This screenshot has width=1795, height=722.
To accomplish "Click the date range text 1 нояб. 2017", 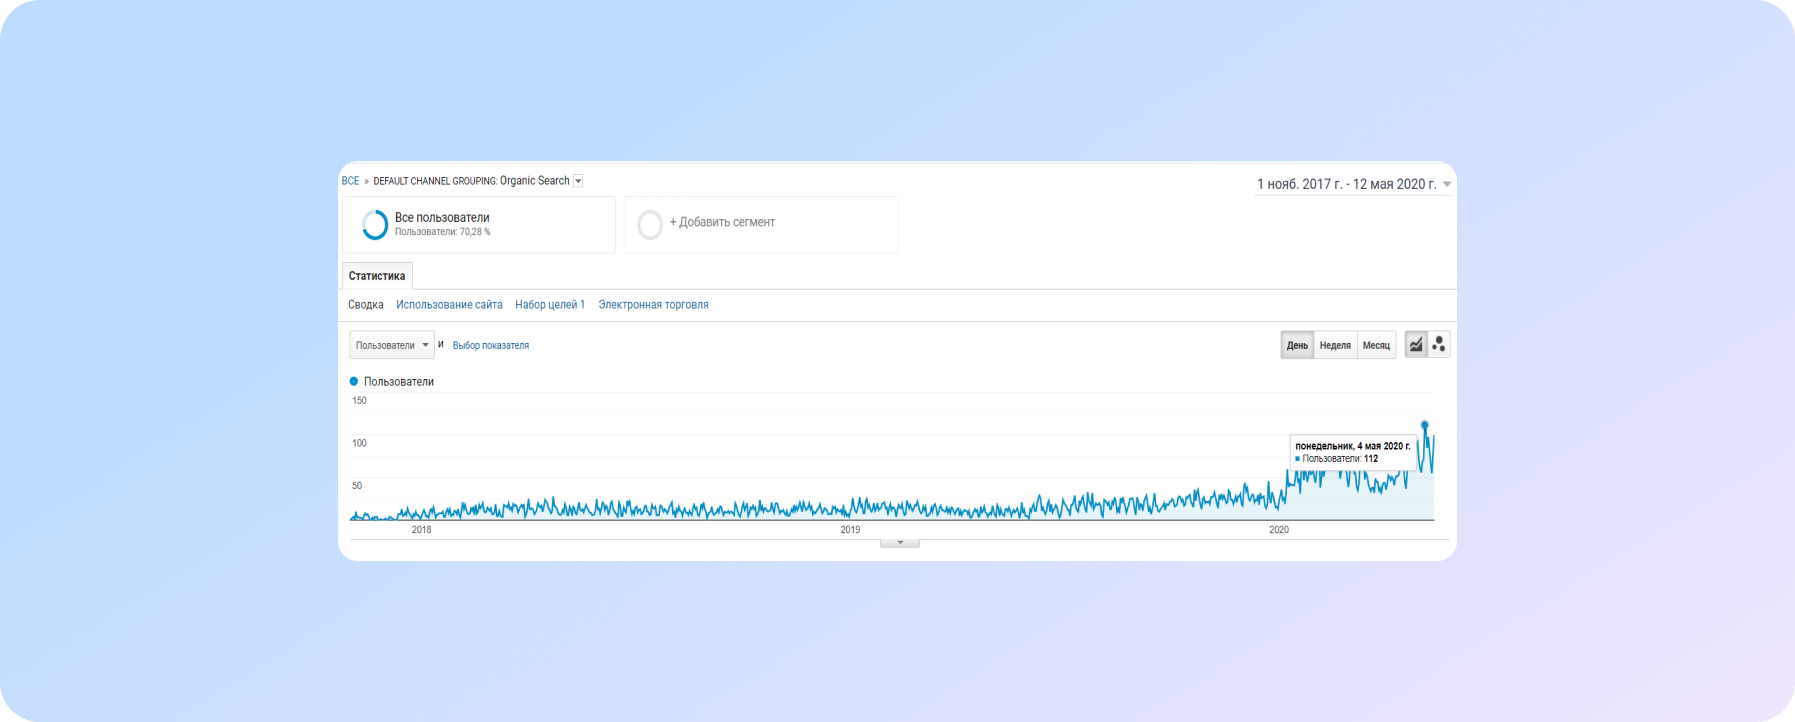I will [1300, 184].
